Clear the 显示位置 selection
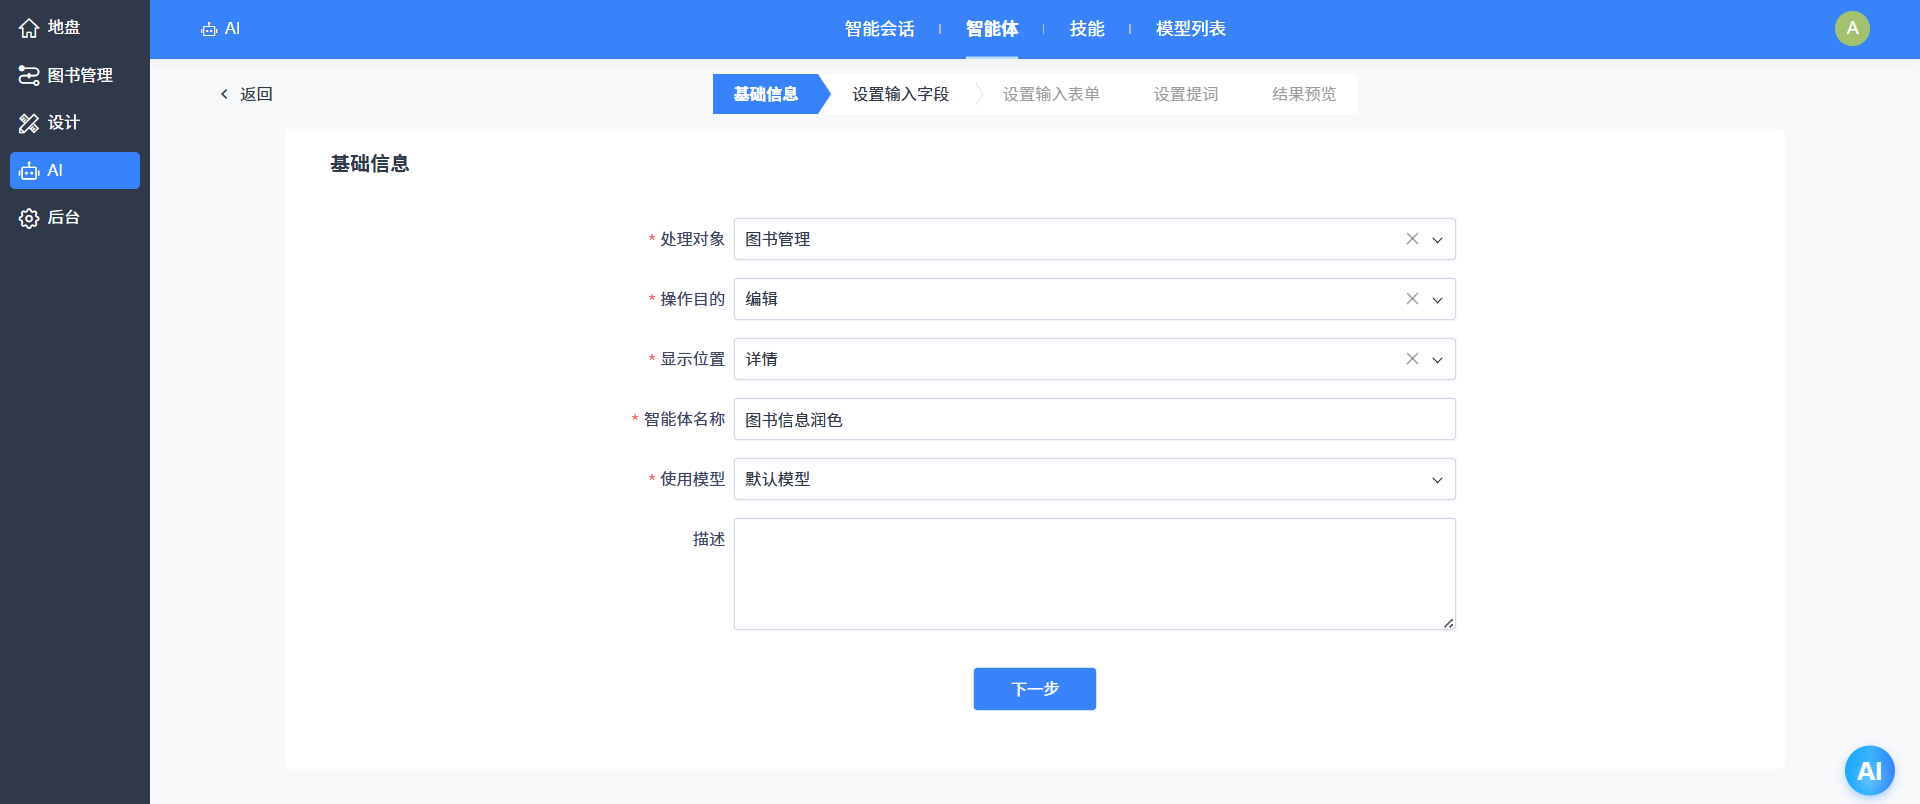1920x804 pixels. click(1412, 359)
